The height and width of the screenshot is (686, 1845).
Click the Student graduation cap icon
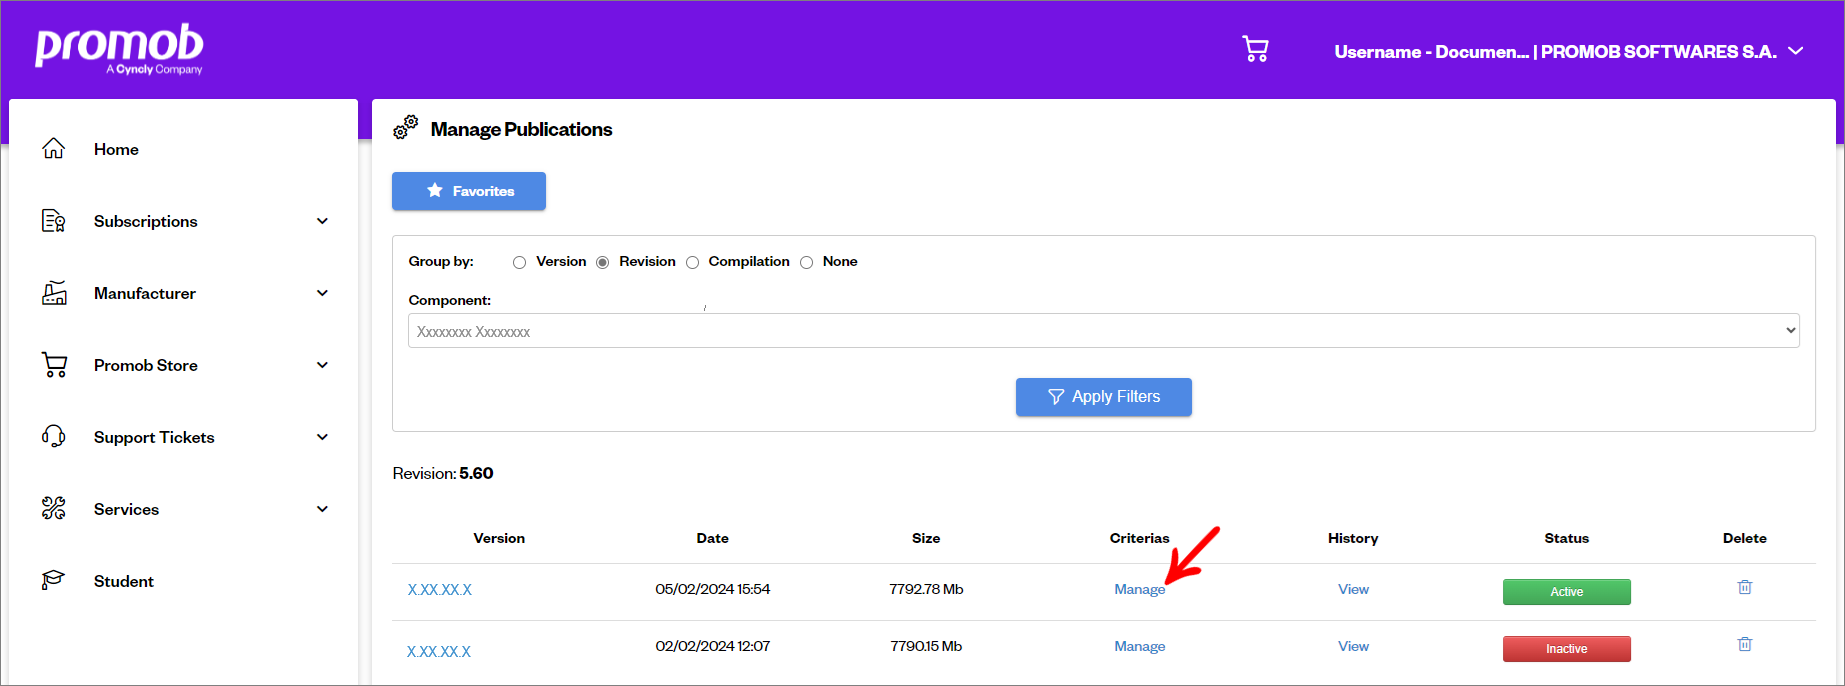click(54, 580)
